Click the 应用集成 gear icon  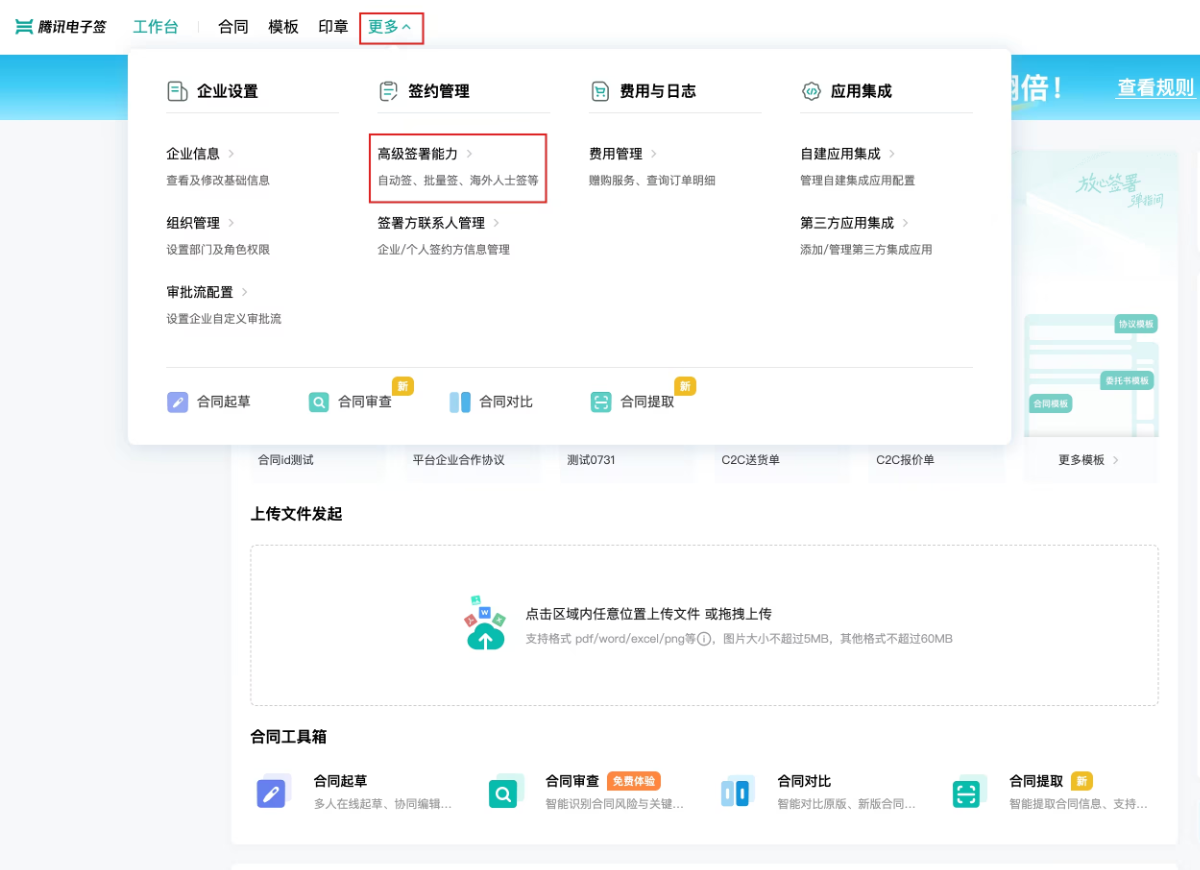pos(811,90)
